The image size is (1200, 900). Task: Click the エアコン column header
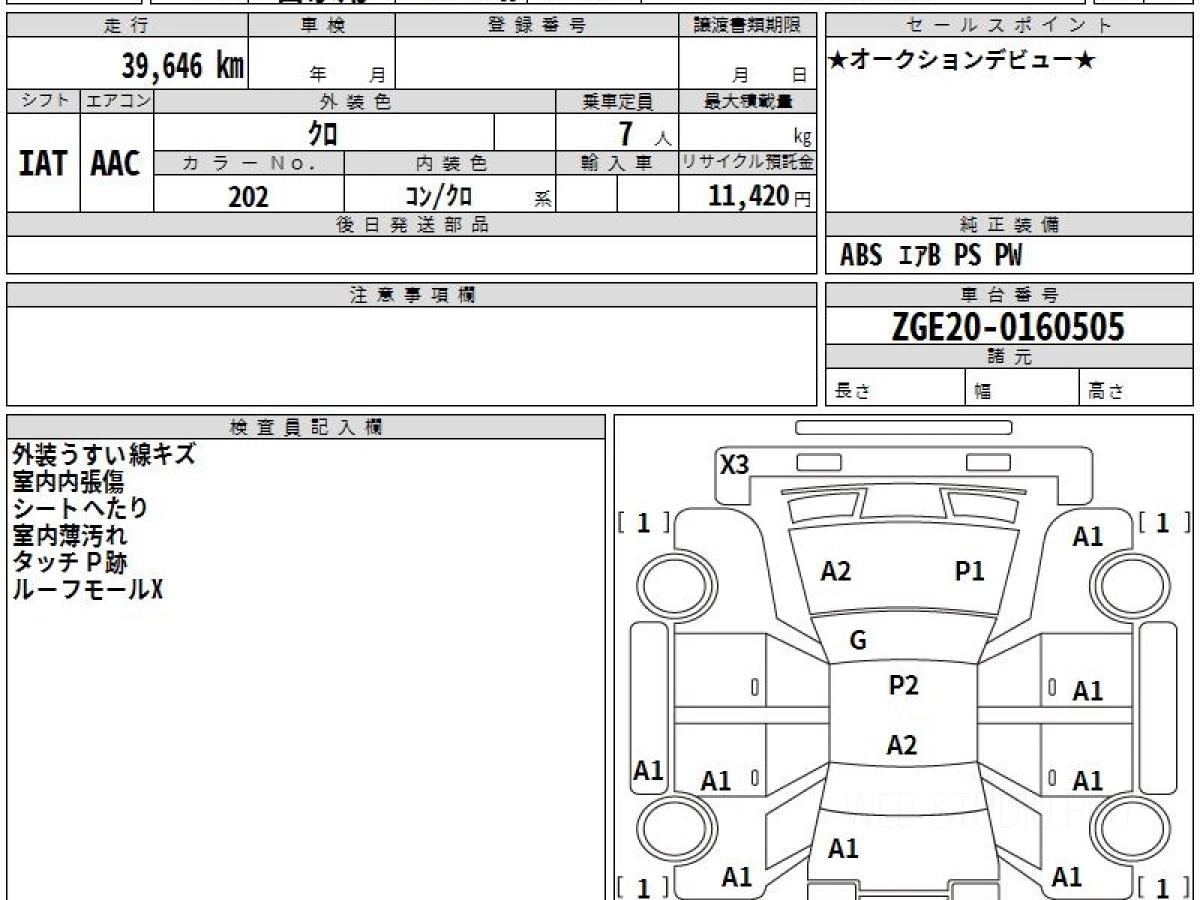(117, 101)
